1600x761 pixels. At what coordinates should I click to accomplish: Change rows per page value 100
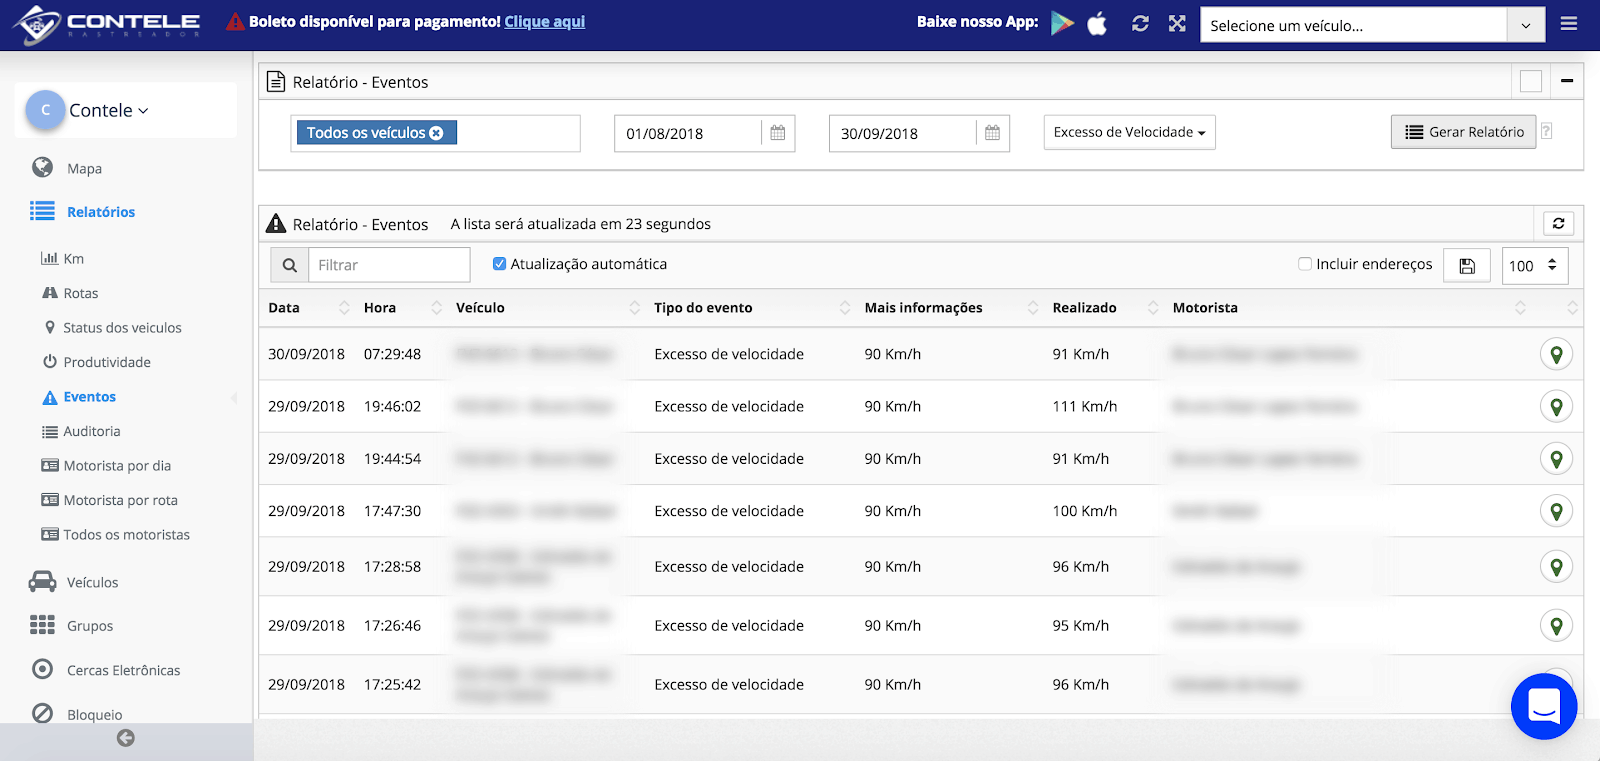[1535, 266]
